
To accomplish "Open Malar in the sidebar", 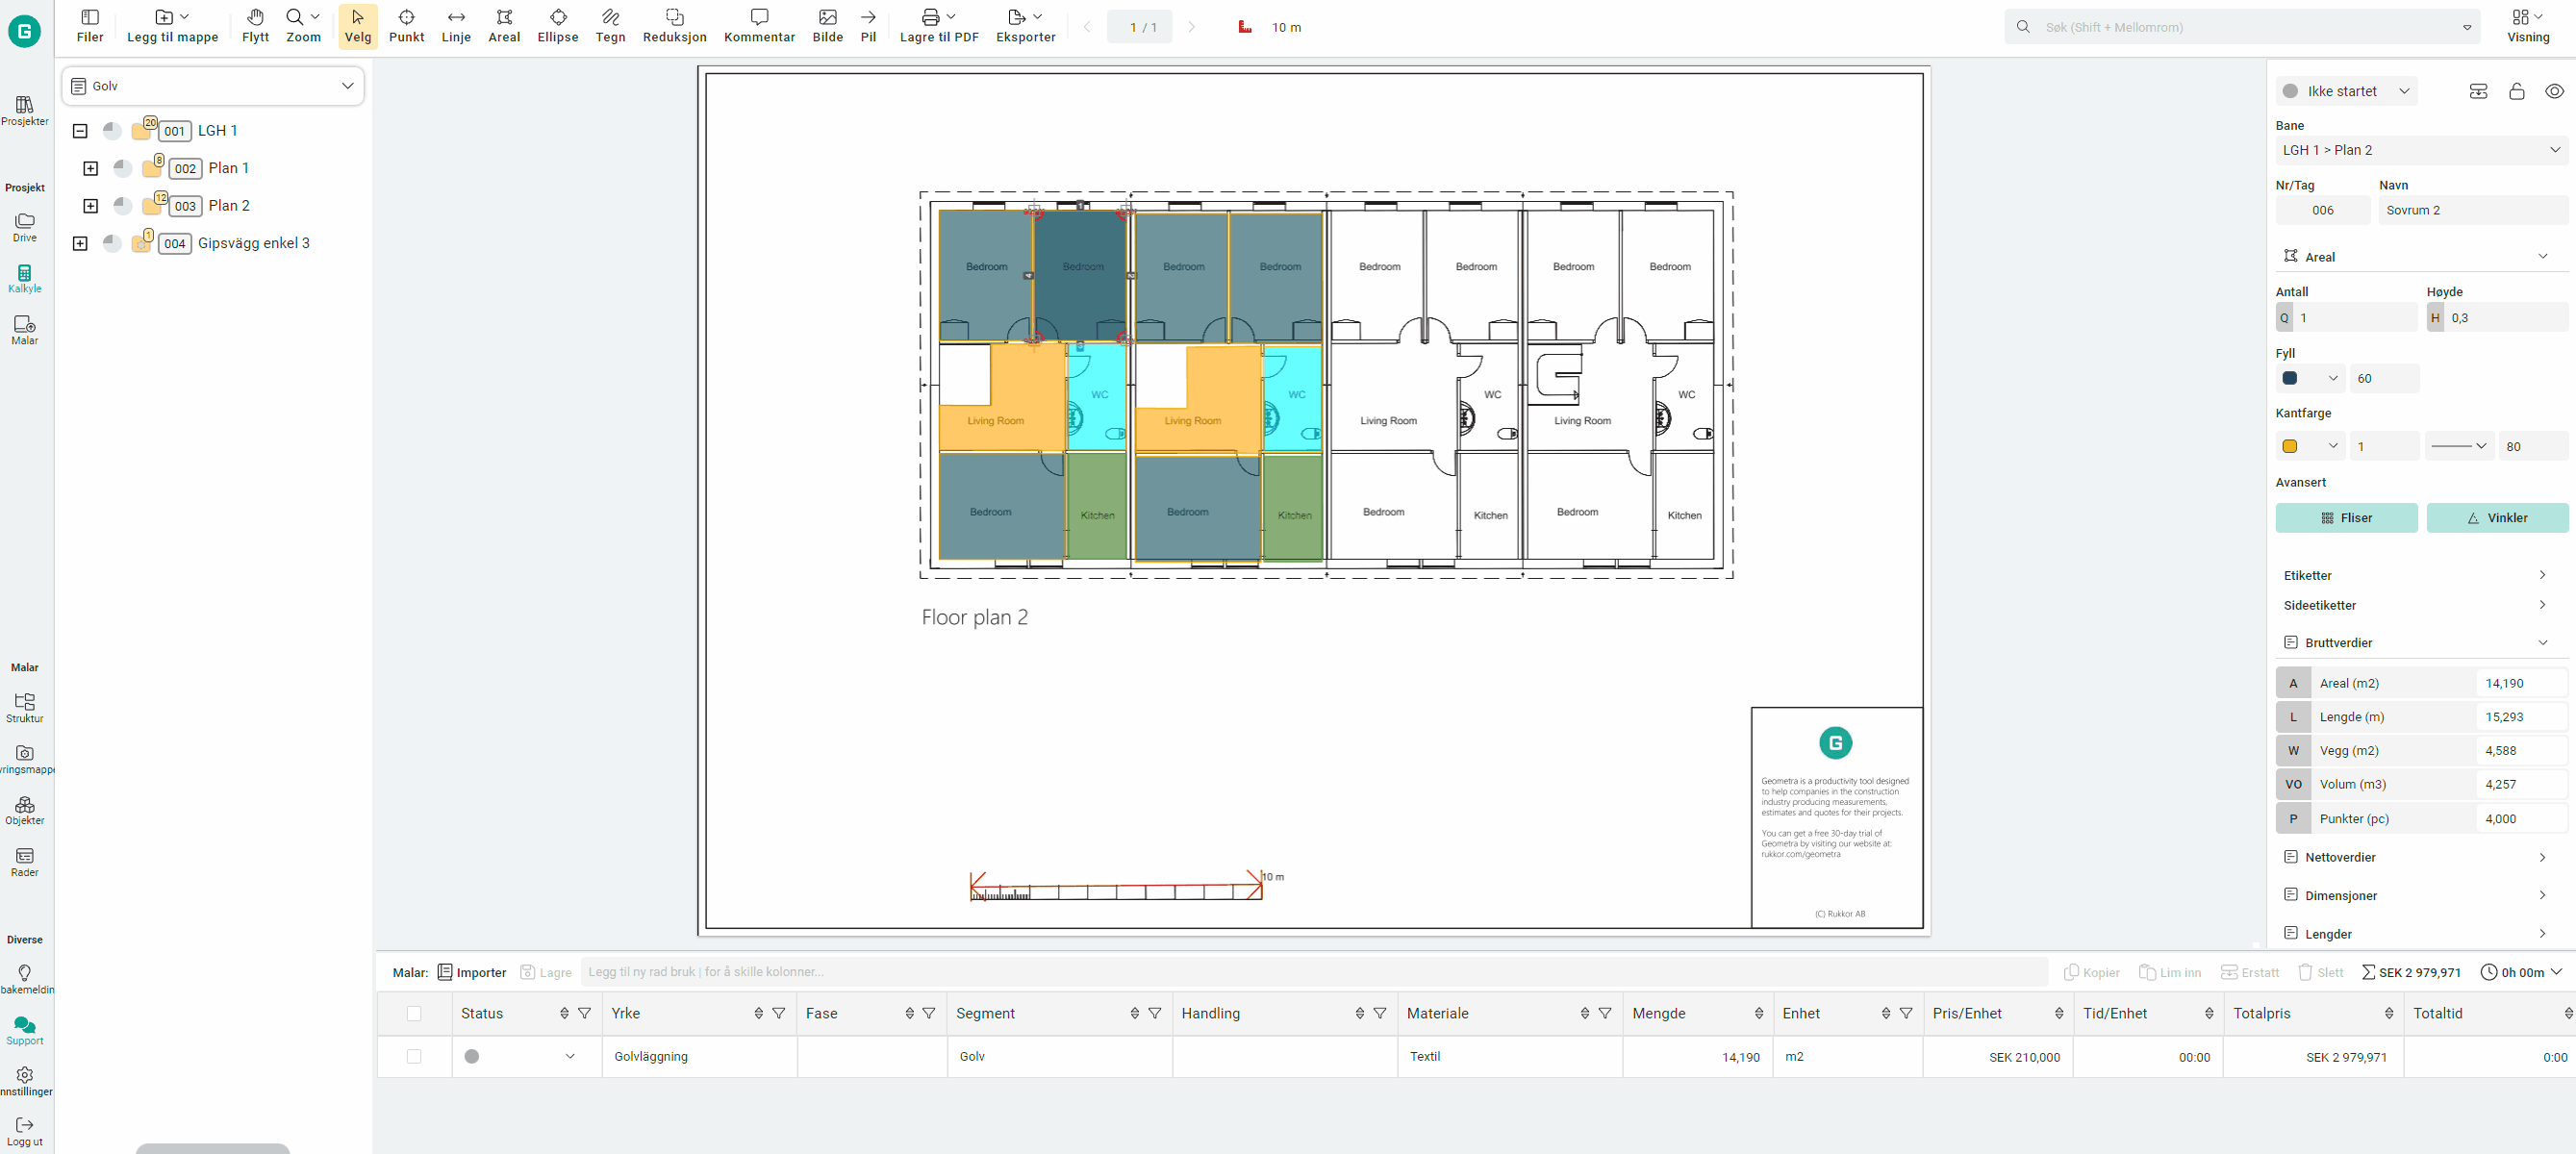I will 25,330.
